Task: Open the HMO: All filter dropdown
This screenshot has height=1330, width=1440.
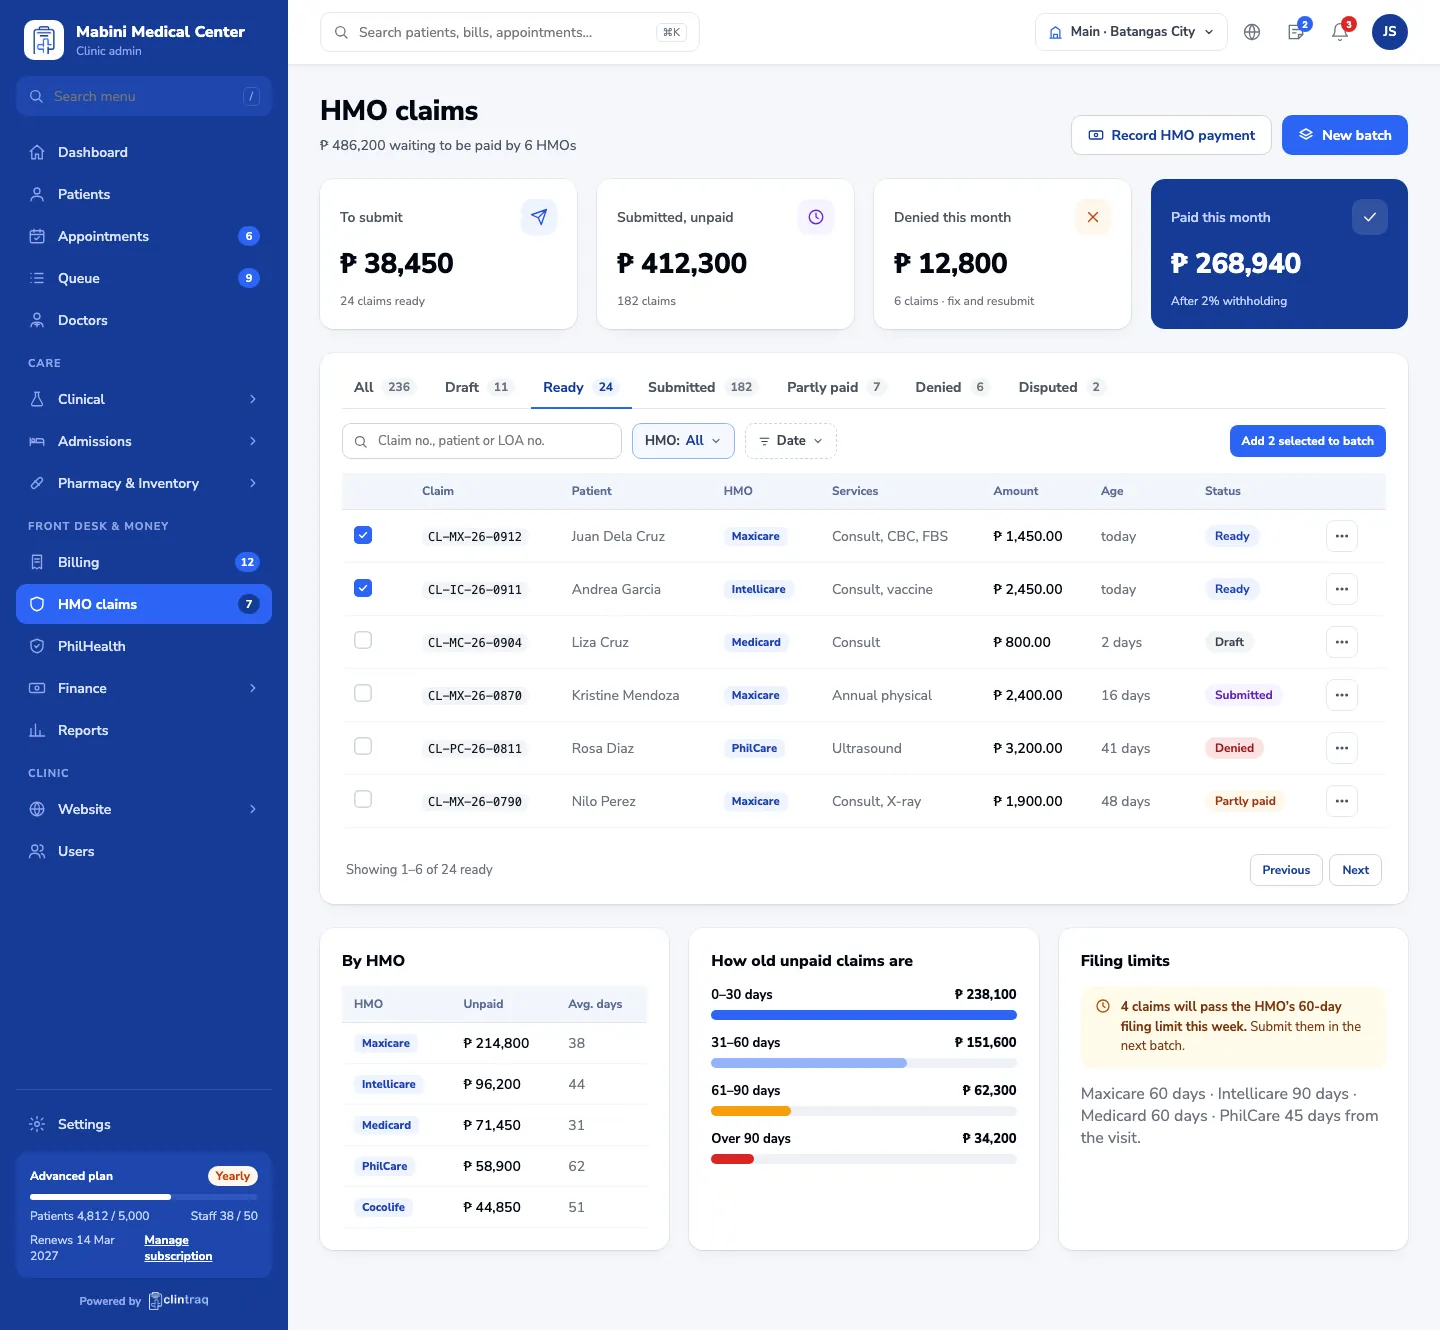Action: [683, 441]
